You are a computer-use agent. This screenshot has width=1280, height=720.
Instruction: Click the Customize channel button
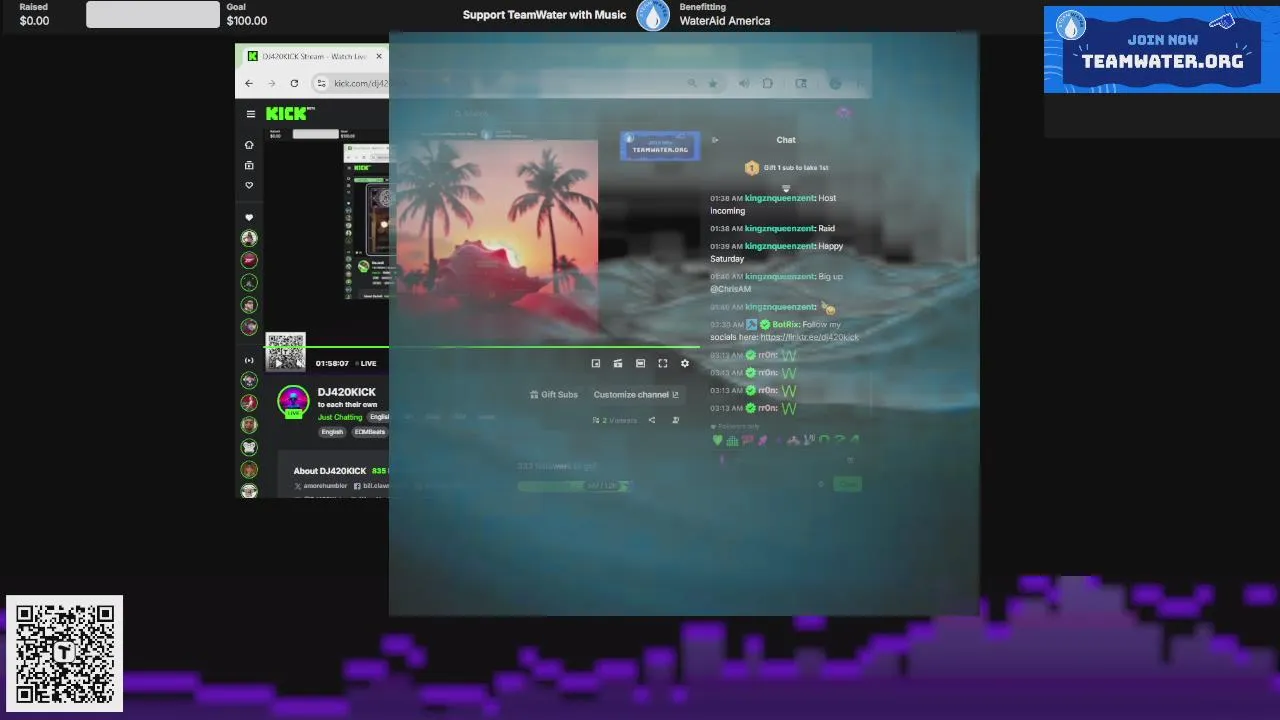pos(636,395)
